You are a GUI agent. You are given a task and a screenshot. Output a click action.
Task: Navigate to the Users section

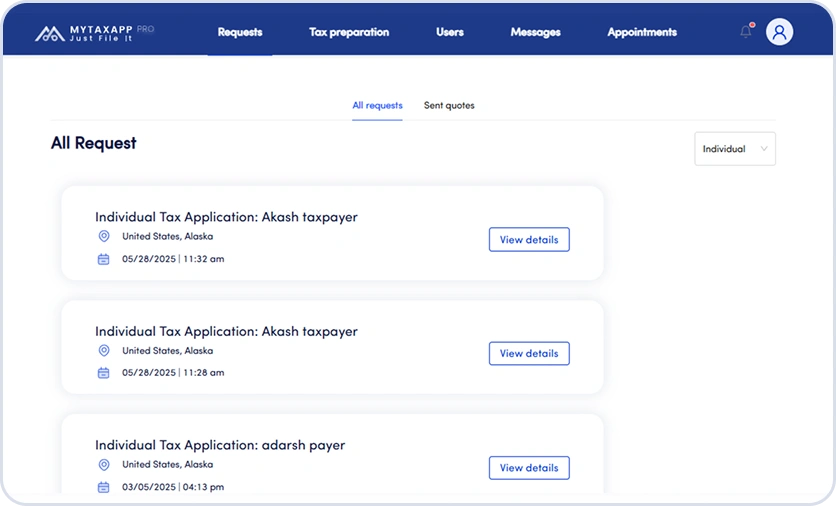(x=450, y=32)
